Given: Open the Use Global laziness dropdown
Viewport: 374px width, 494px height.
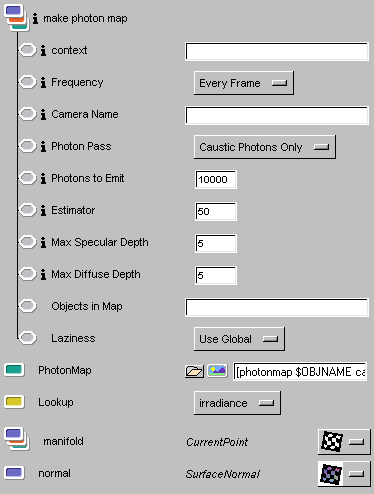Looking at the screenshot, I should point(239,339).
